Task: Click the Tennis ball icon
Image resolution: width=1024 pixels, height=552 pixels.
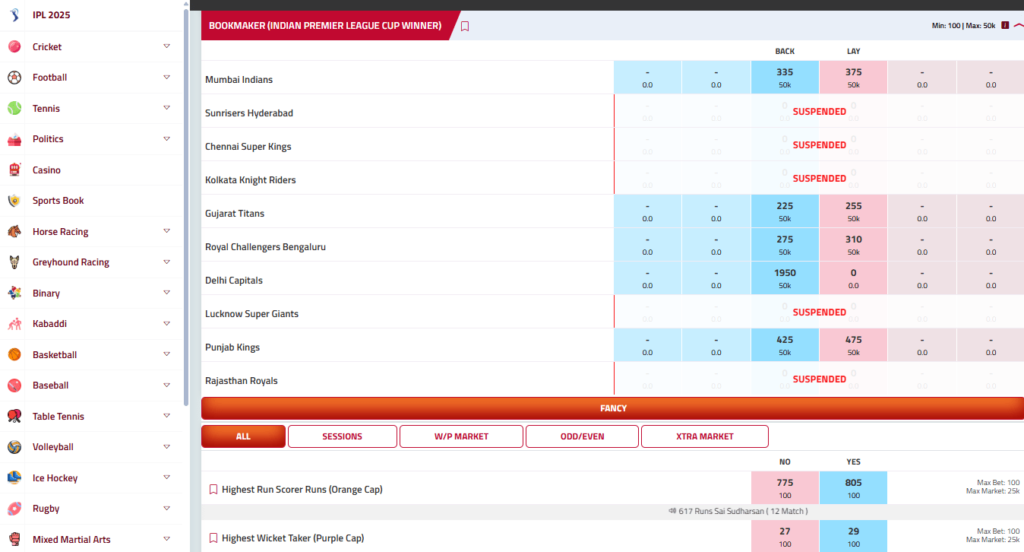Action: [x=14, y=108]
